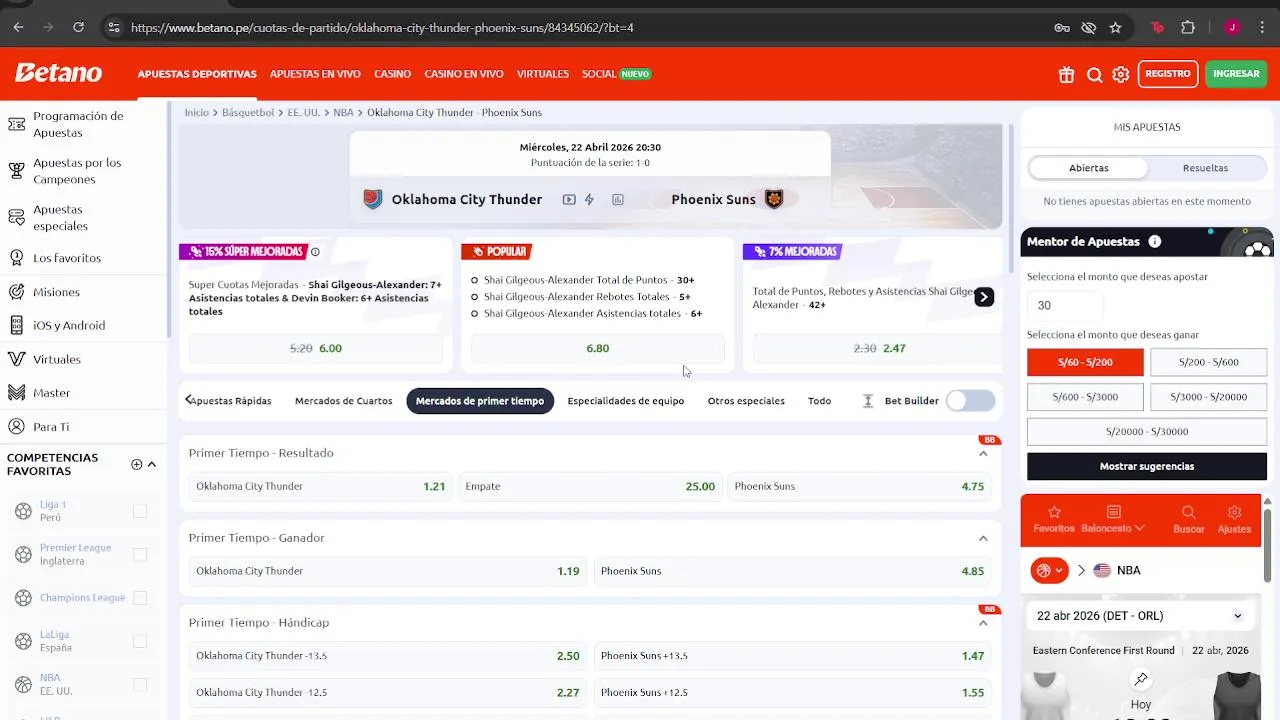Click the Buscar icon in sports widget
Viewport: 1280px width, 720px height.
(1188, 519)
